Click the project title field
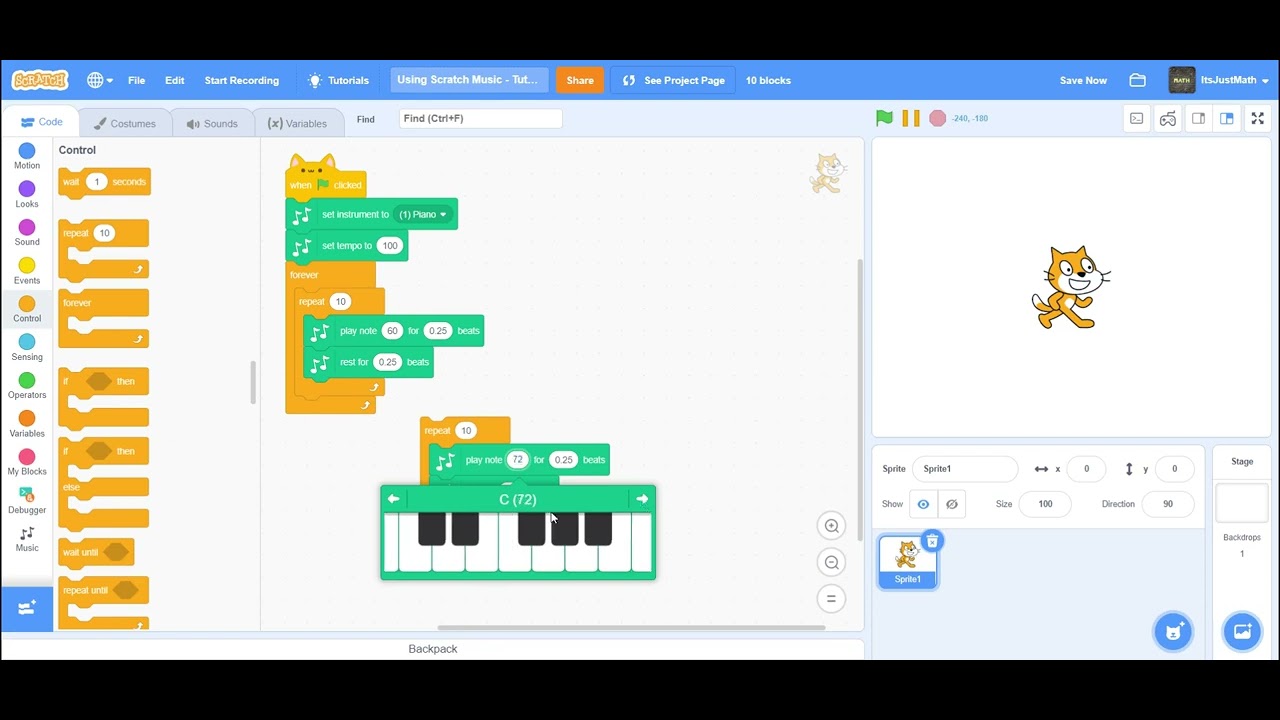The width and height of the screenshot is (1280, 720). click(x=469, y=80)
